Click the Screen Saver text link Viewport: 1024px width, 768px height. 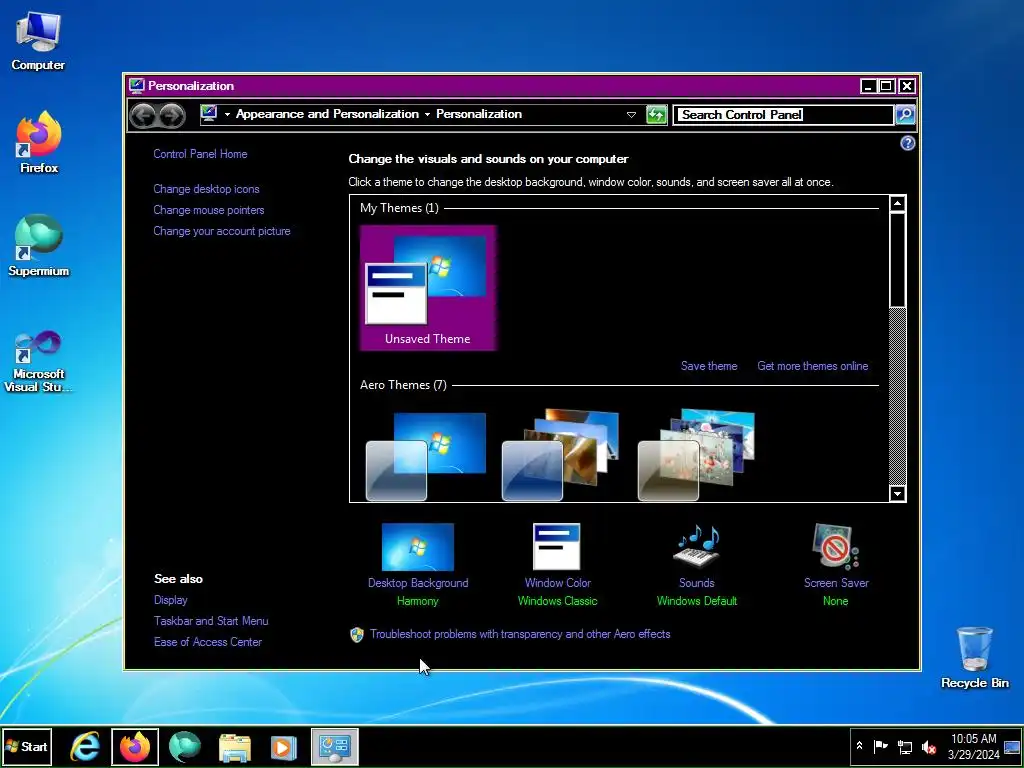click(836, 583)
